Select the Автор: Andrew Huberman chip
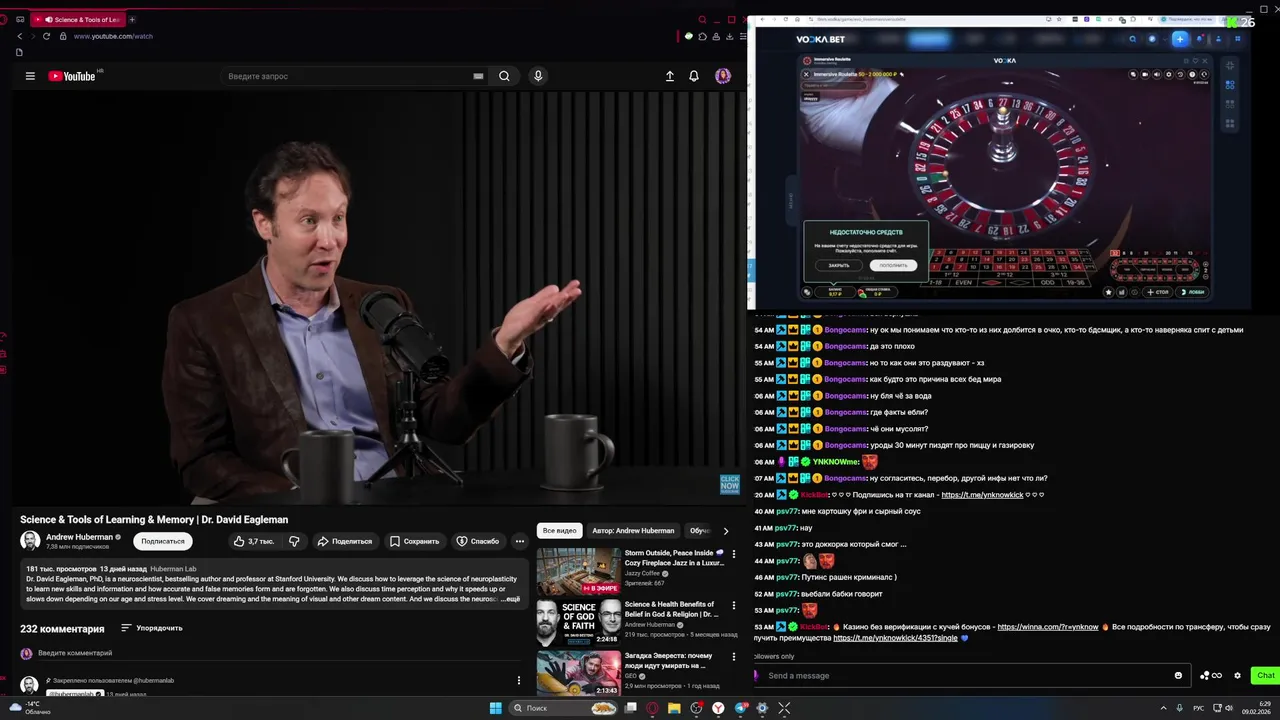1280x720 pixels. pyautogui.click(x=633, y=531)
